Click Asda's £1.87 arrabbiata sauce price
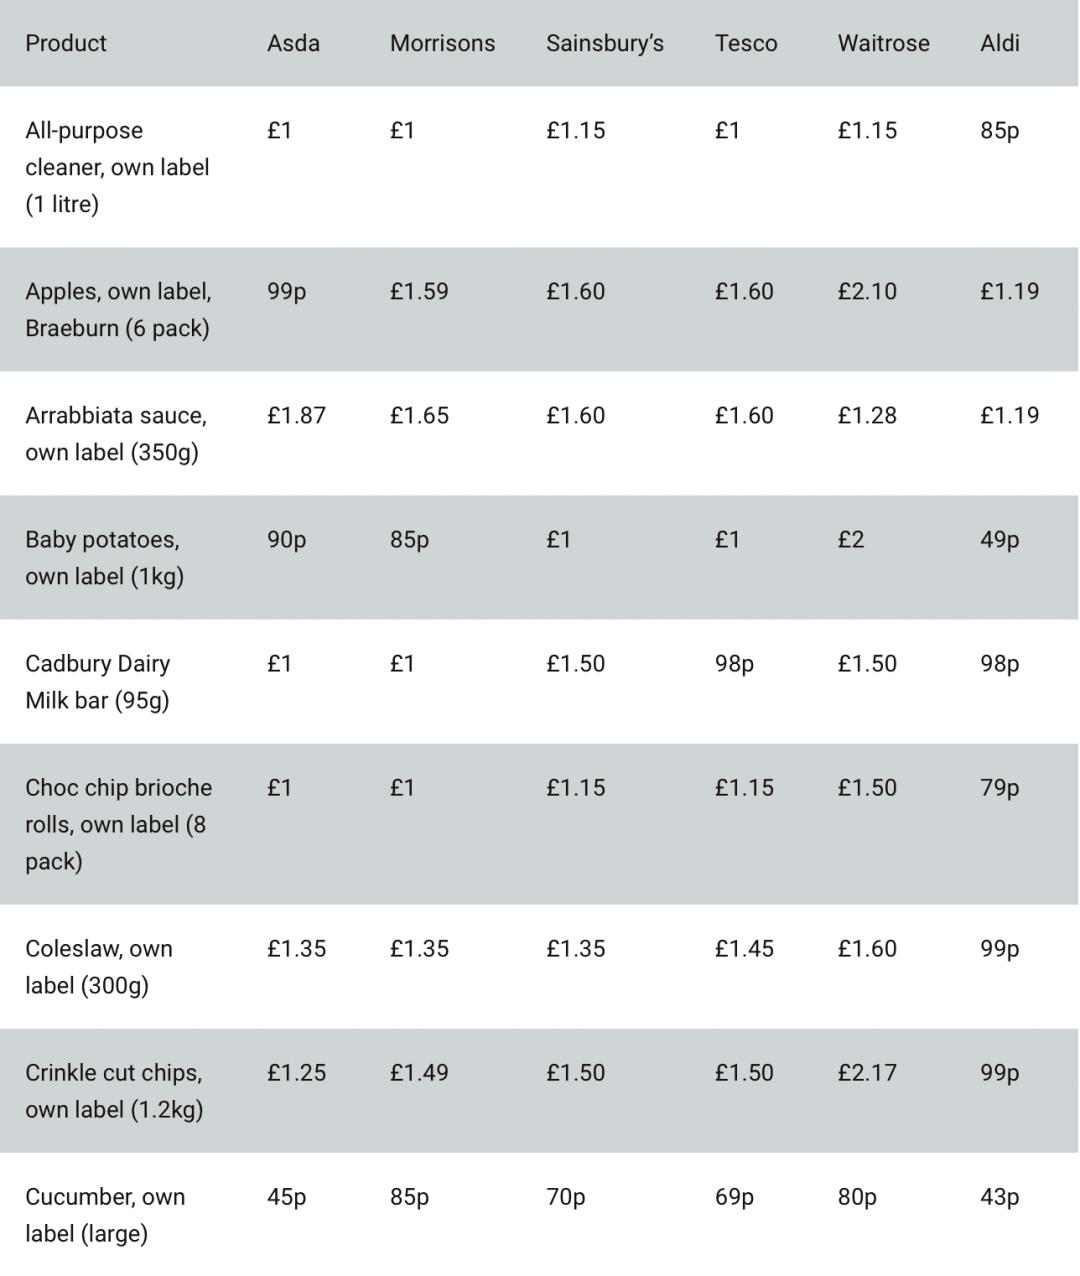The width and height of the screenshot is (1080, 1276). click(296, 415)
